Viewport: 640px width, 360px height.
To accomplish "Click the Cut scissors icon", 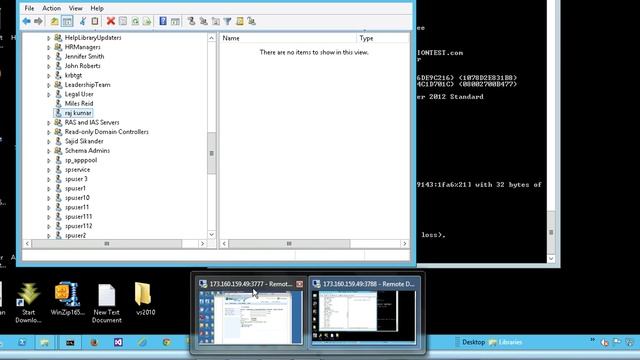I will [x=83, y=21].
